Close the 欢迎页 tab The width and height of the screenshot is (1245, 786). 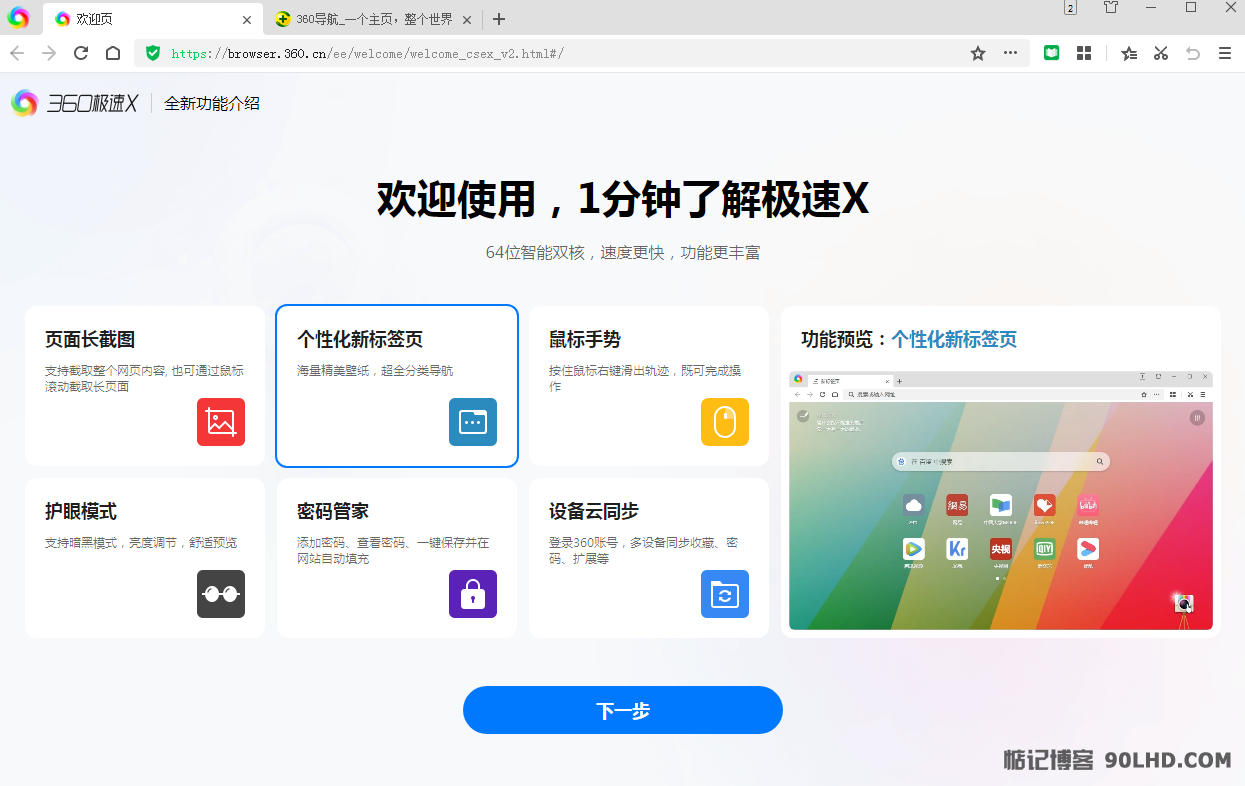click(x=247, y=19)
